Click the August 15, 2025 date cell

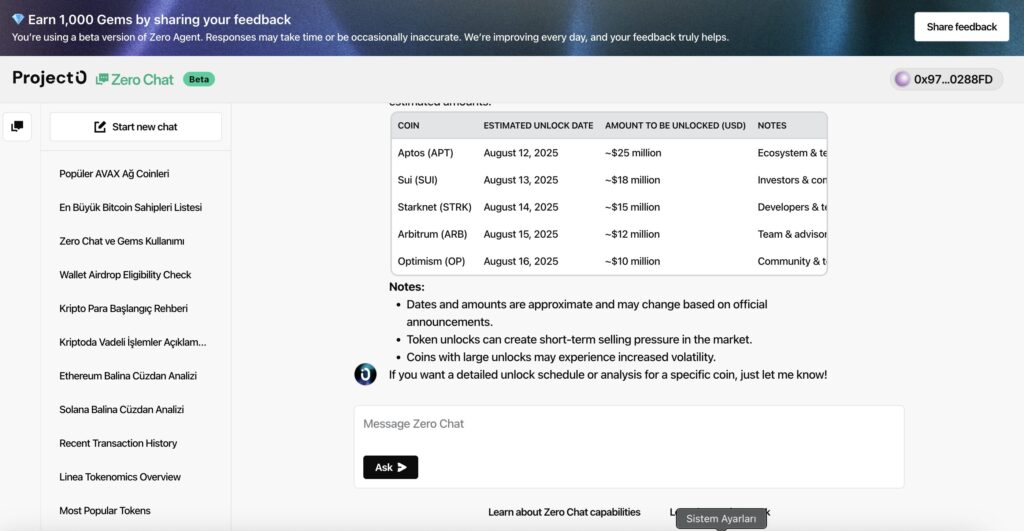520,234
